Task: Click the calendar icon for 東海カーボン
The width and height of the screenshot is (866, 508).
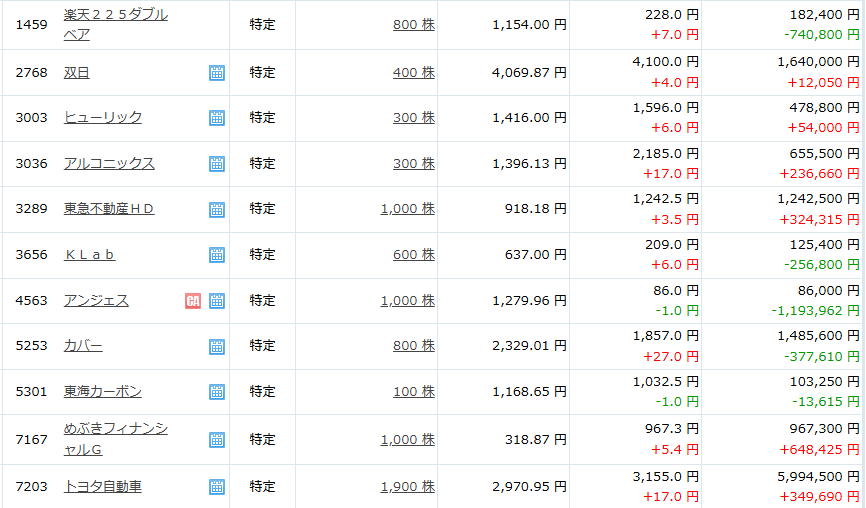Action: [x=217, y=392]
